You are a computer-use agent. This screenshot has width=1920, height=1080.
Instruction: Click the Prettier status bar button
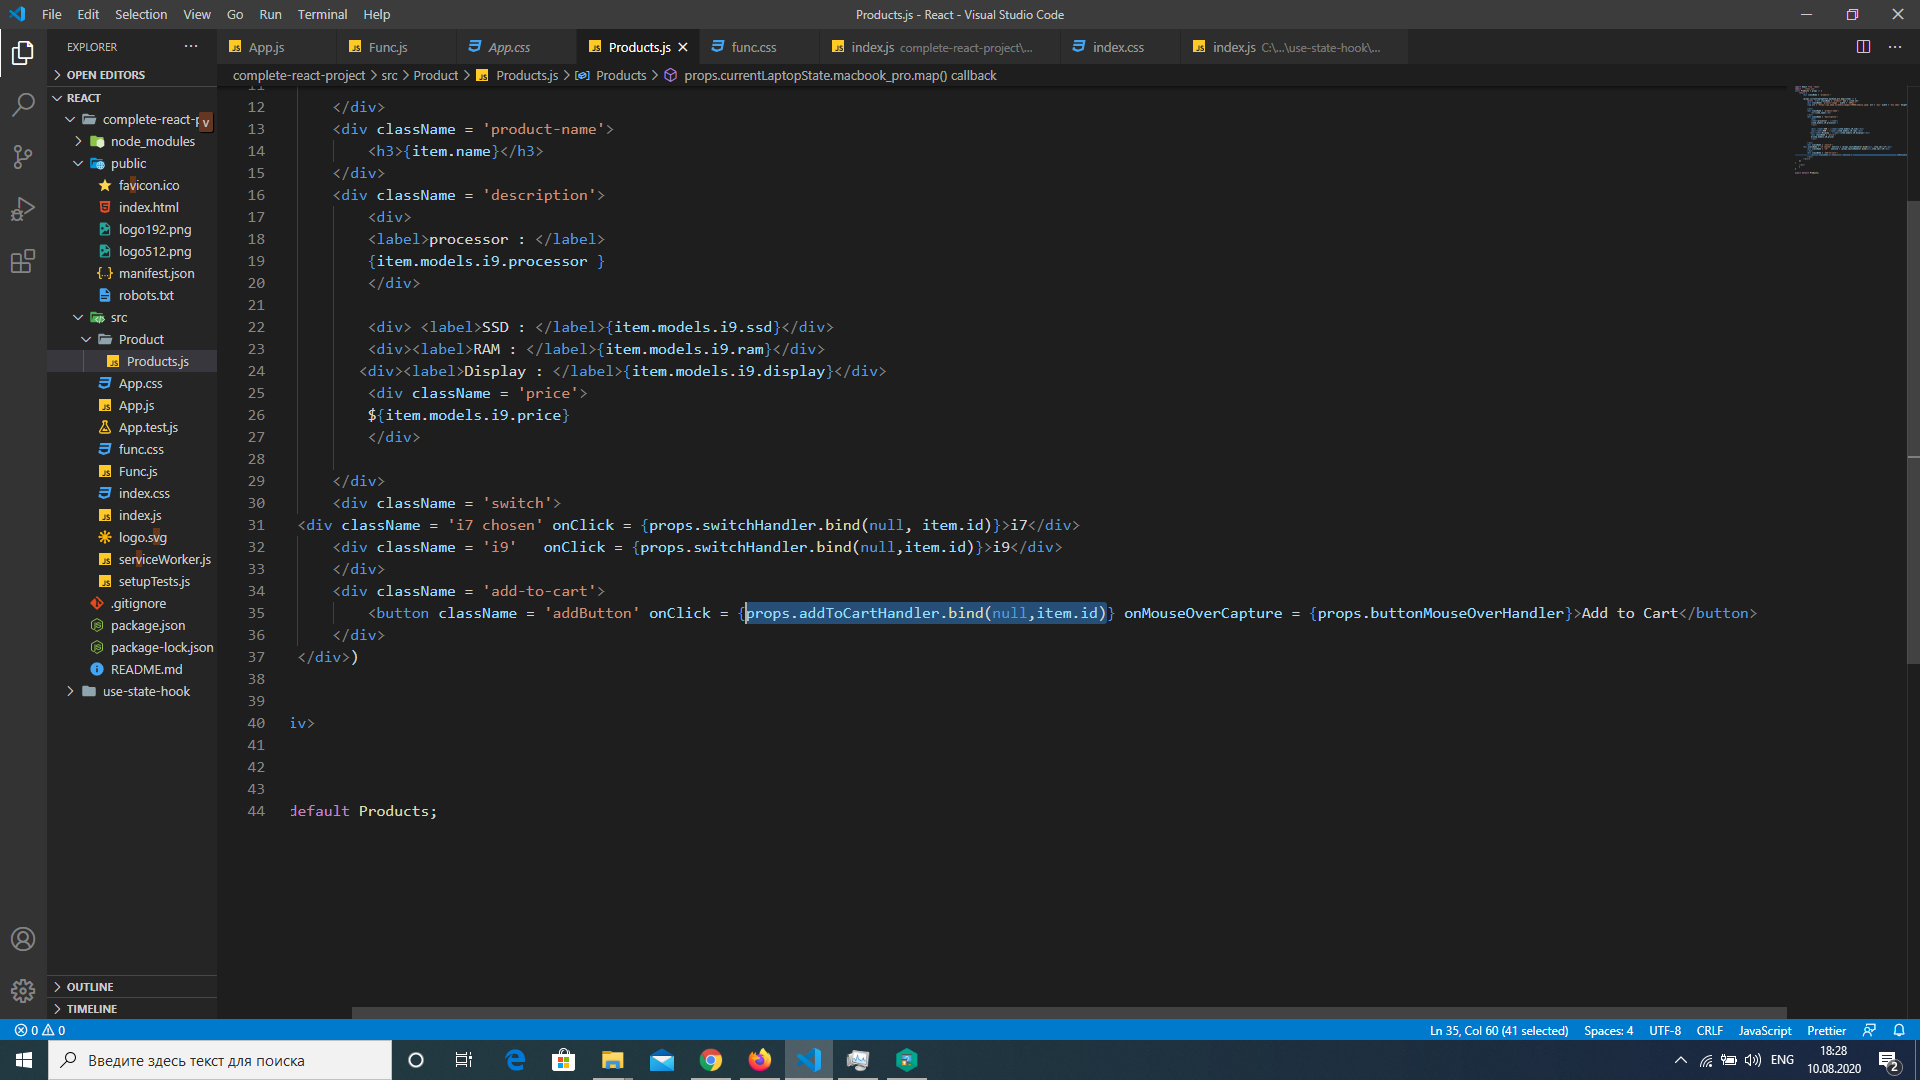click(x=1826, y=1030)
